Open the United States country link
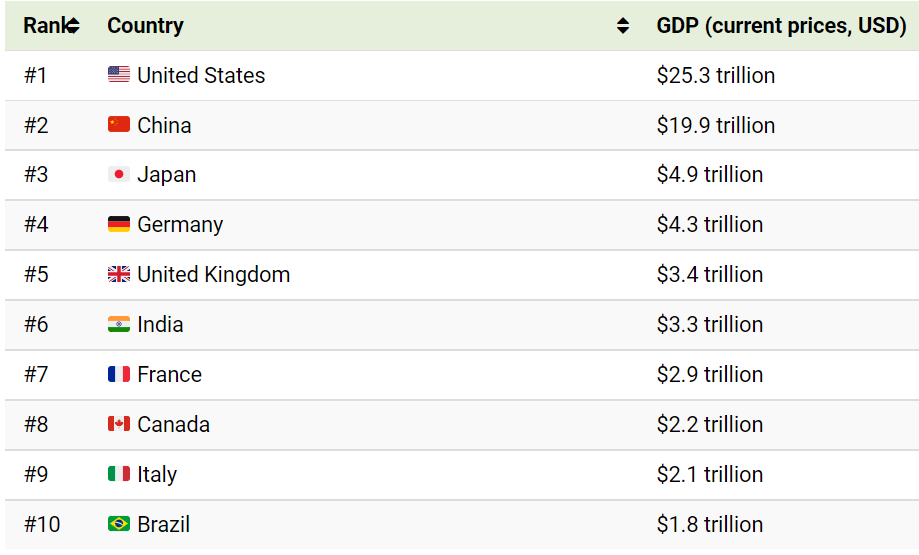919x555 pixels. [x=201, y=75]
